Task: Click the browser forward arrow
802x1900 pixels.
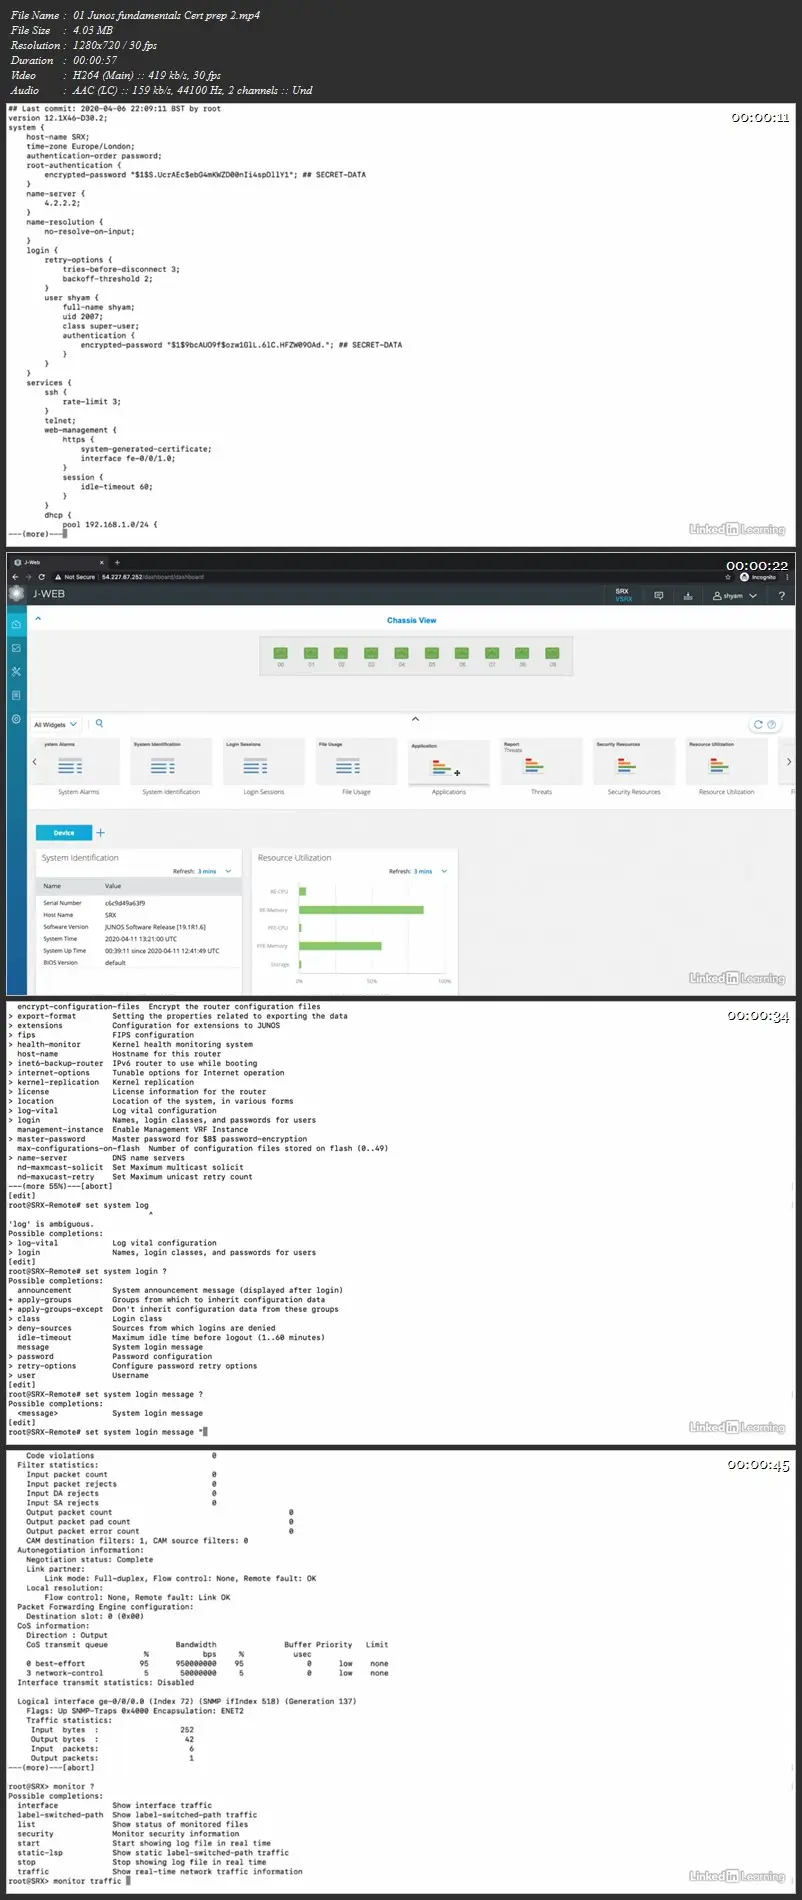Action: (28, 577)
